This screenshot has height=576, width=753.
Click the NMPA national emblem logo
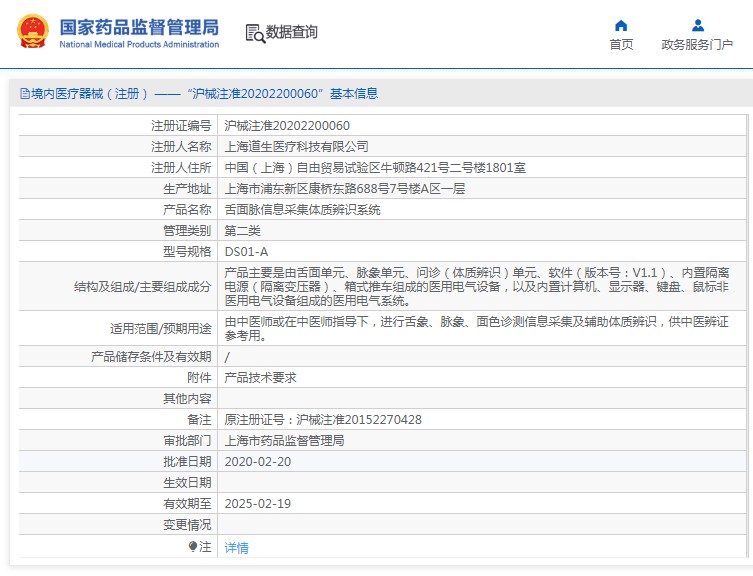coord(32,32)
